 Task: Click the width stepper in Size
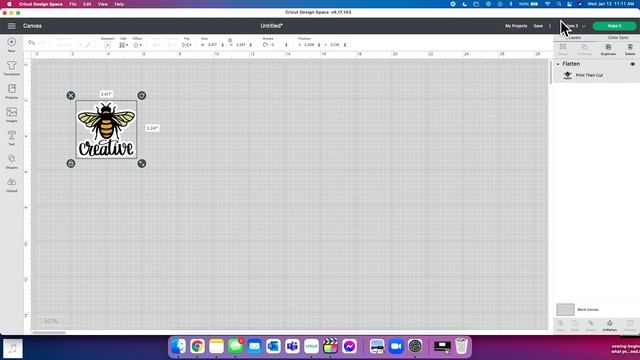[222, 45]
